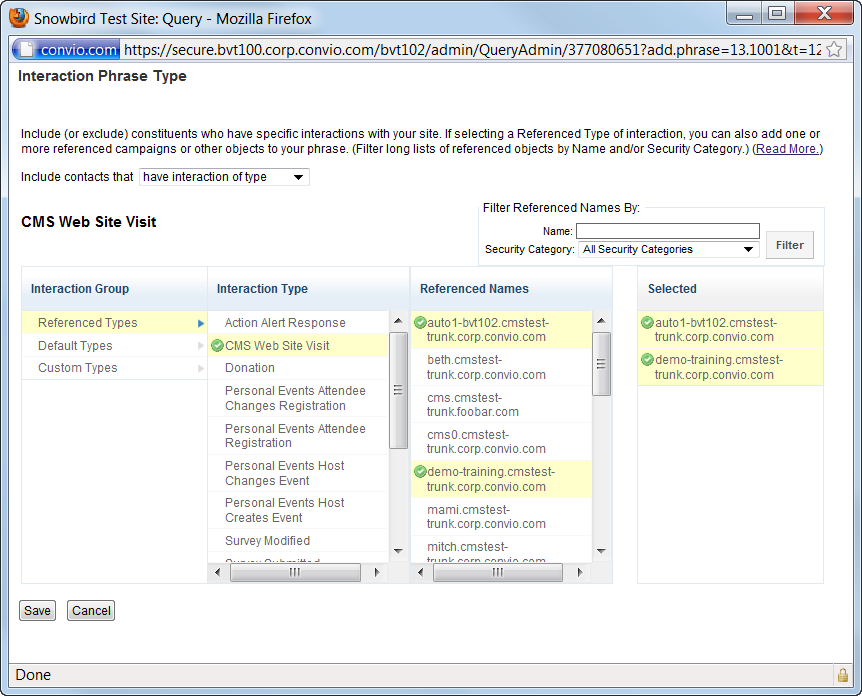The height and width of the screenshot is (696, 862).
Task: Select Referenced Types interaction group
Action: pyautogui.click(x=114, y=323)
